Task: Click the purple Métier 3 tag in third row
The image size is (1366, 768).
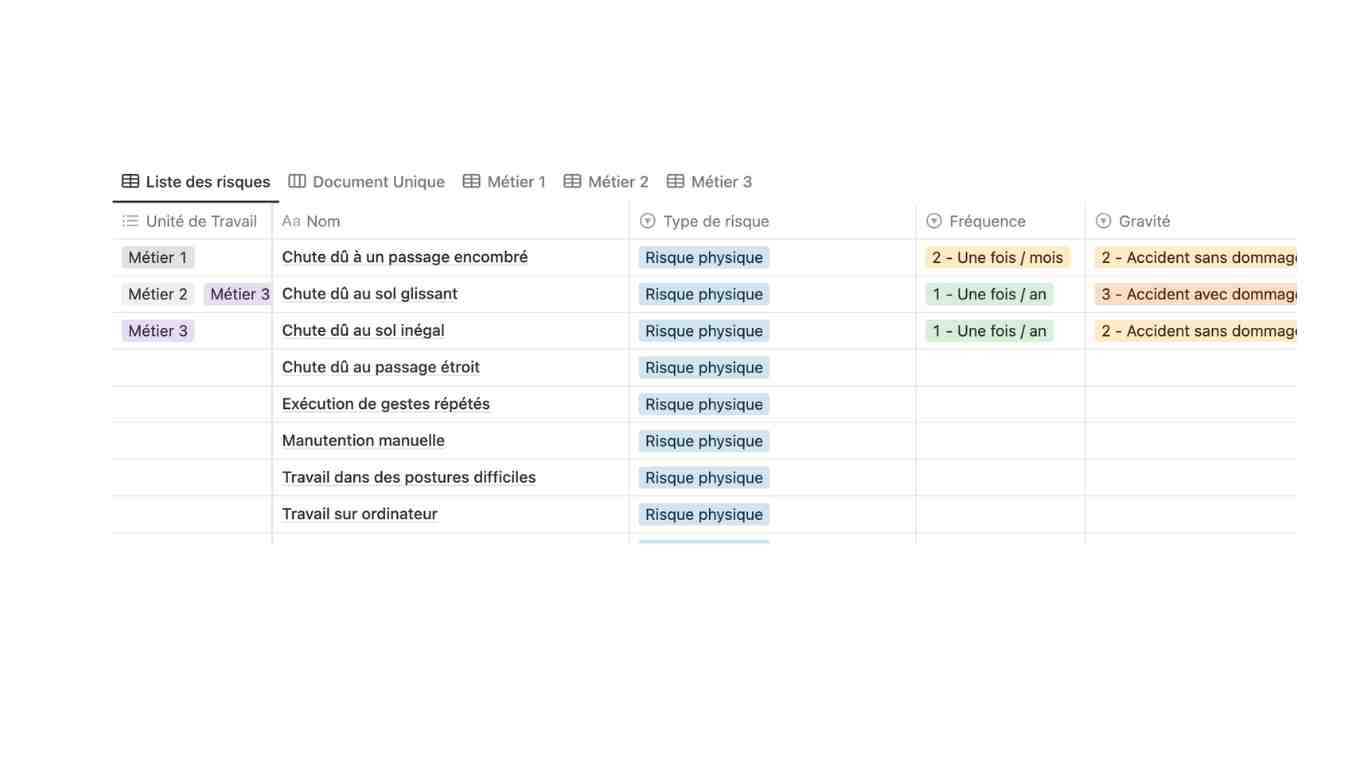Action: (158, 331)
